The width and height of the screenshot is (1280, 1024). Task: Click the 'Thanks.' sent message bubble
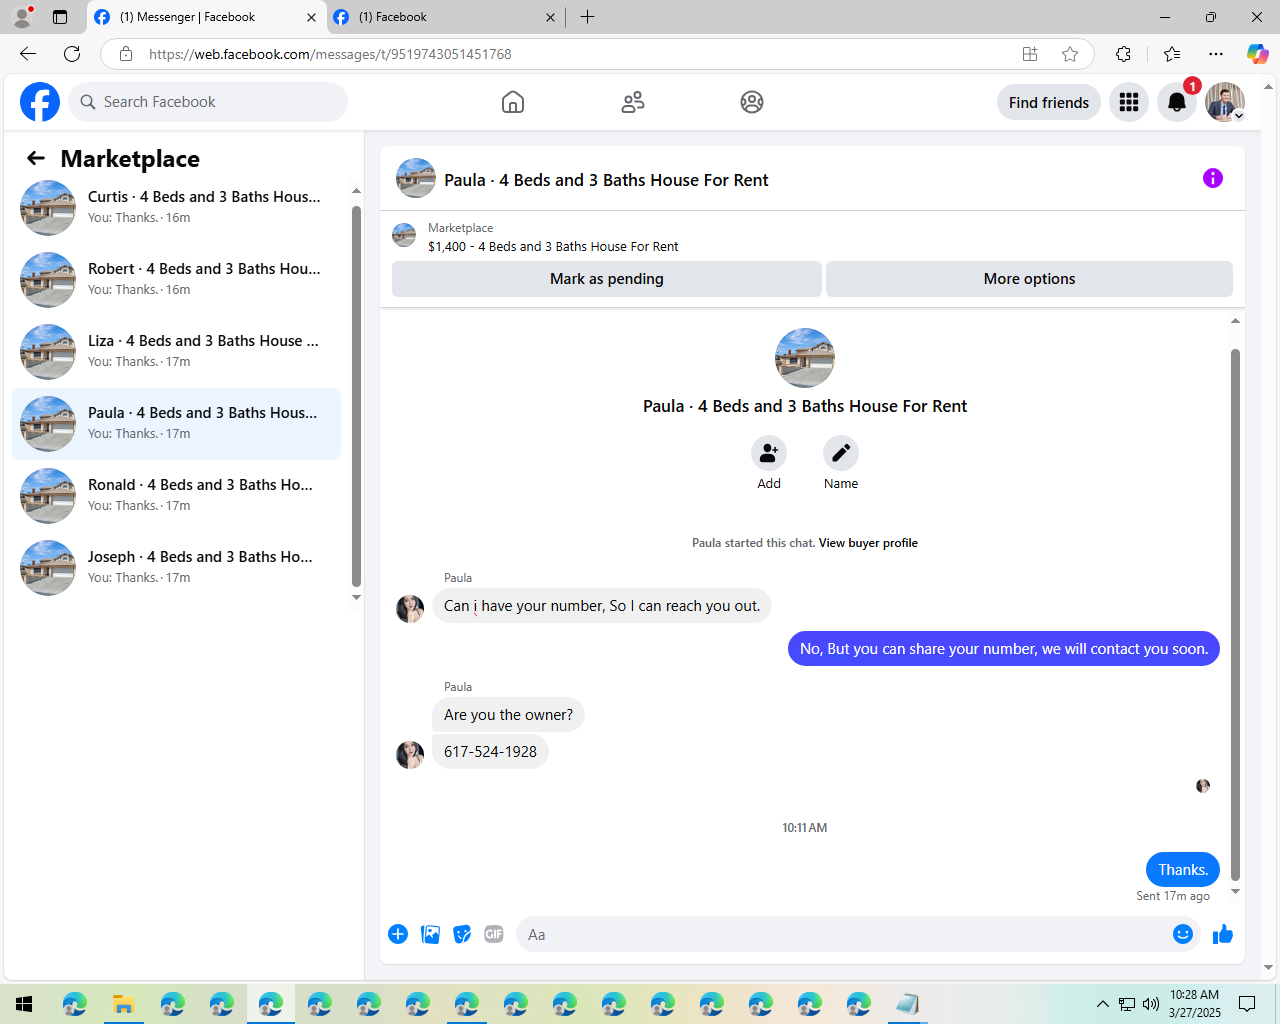pos(1183,870)
